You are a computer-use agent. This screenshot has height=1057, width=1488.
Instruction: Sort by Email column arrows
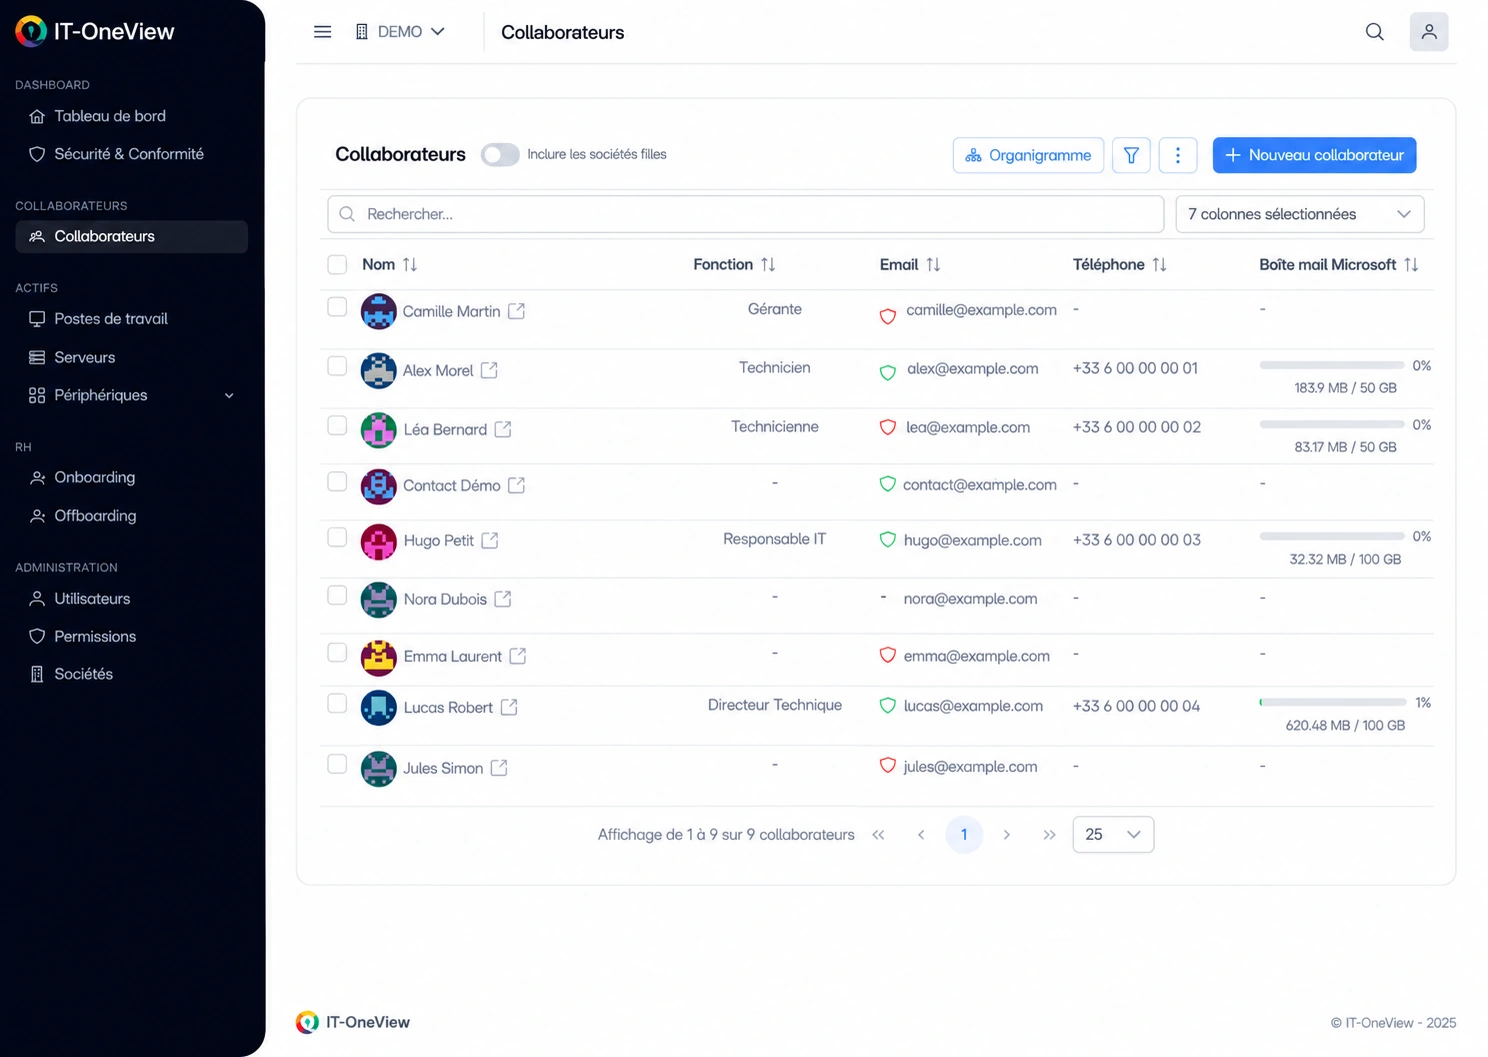tap(933, 264)
